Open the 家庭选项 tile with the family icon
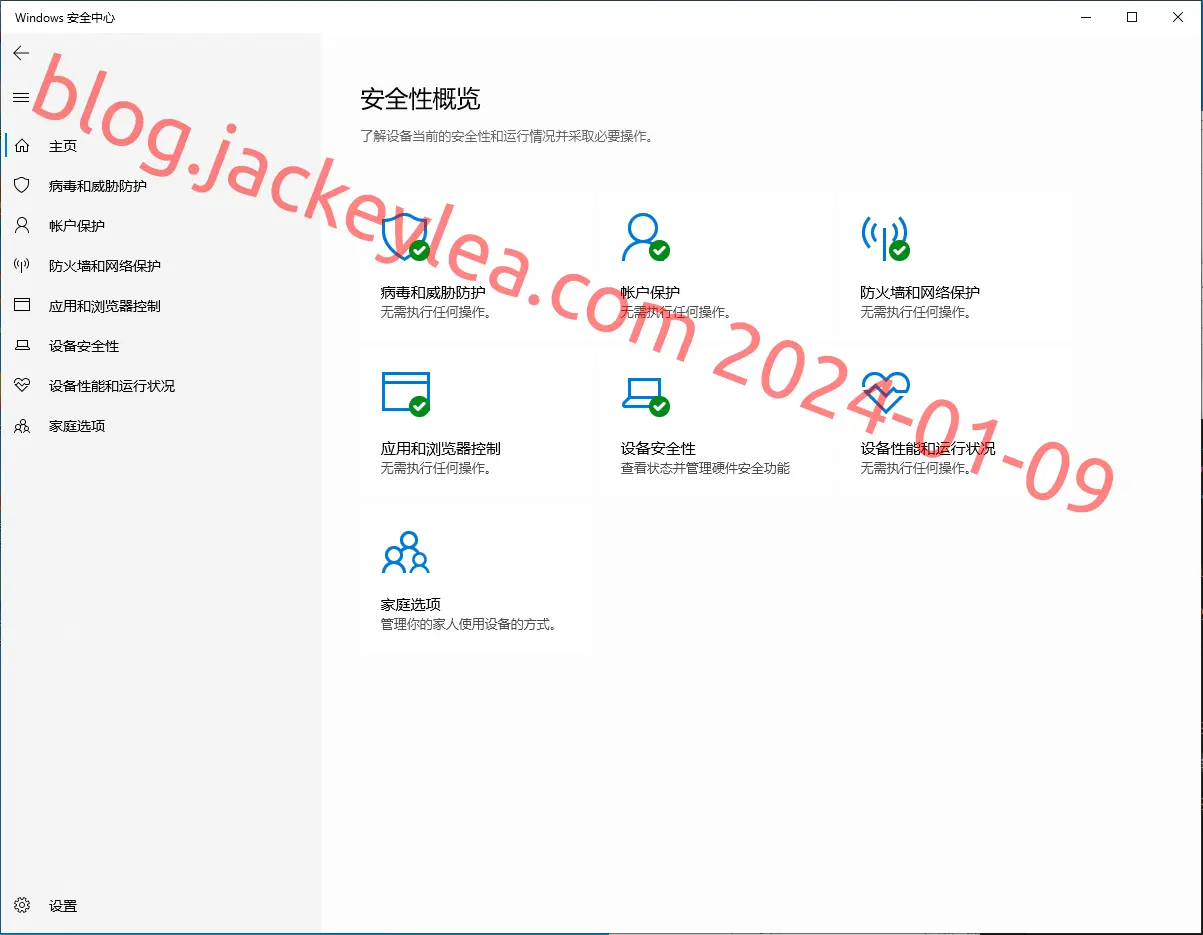The height and width of the screenshot is (935, 1203). 476,577
